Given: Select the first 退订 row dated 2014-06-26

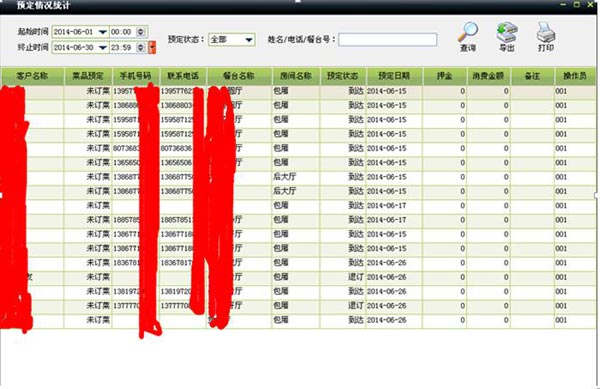Looking at the screenshot, I should (x=298, y=277).
